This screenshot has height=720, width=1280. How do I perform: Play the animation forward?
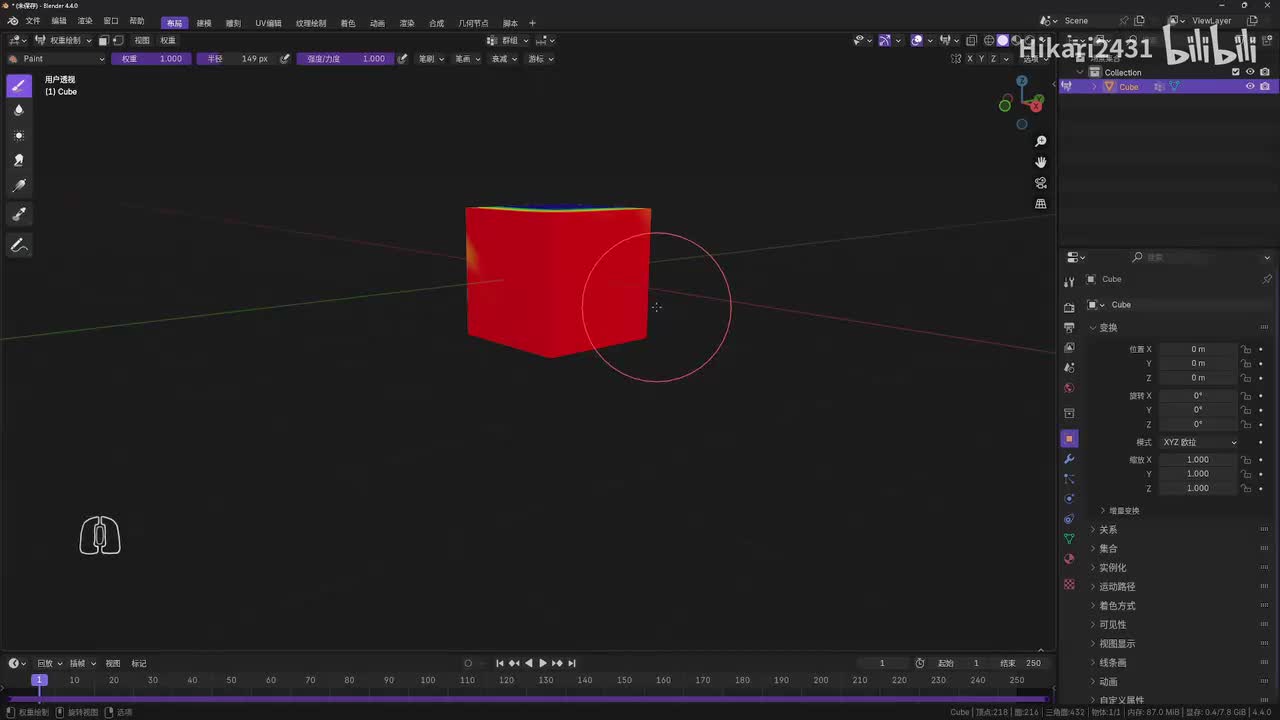(x=543, y=663)
